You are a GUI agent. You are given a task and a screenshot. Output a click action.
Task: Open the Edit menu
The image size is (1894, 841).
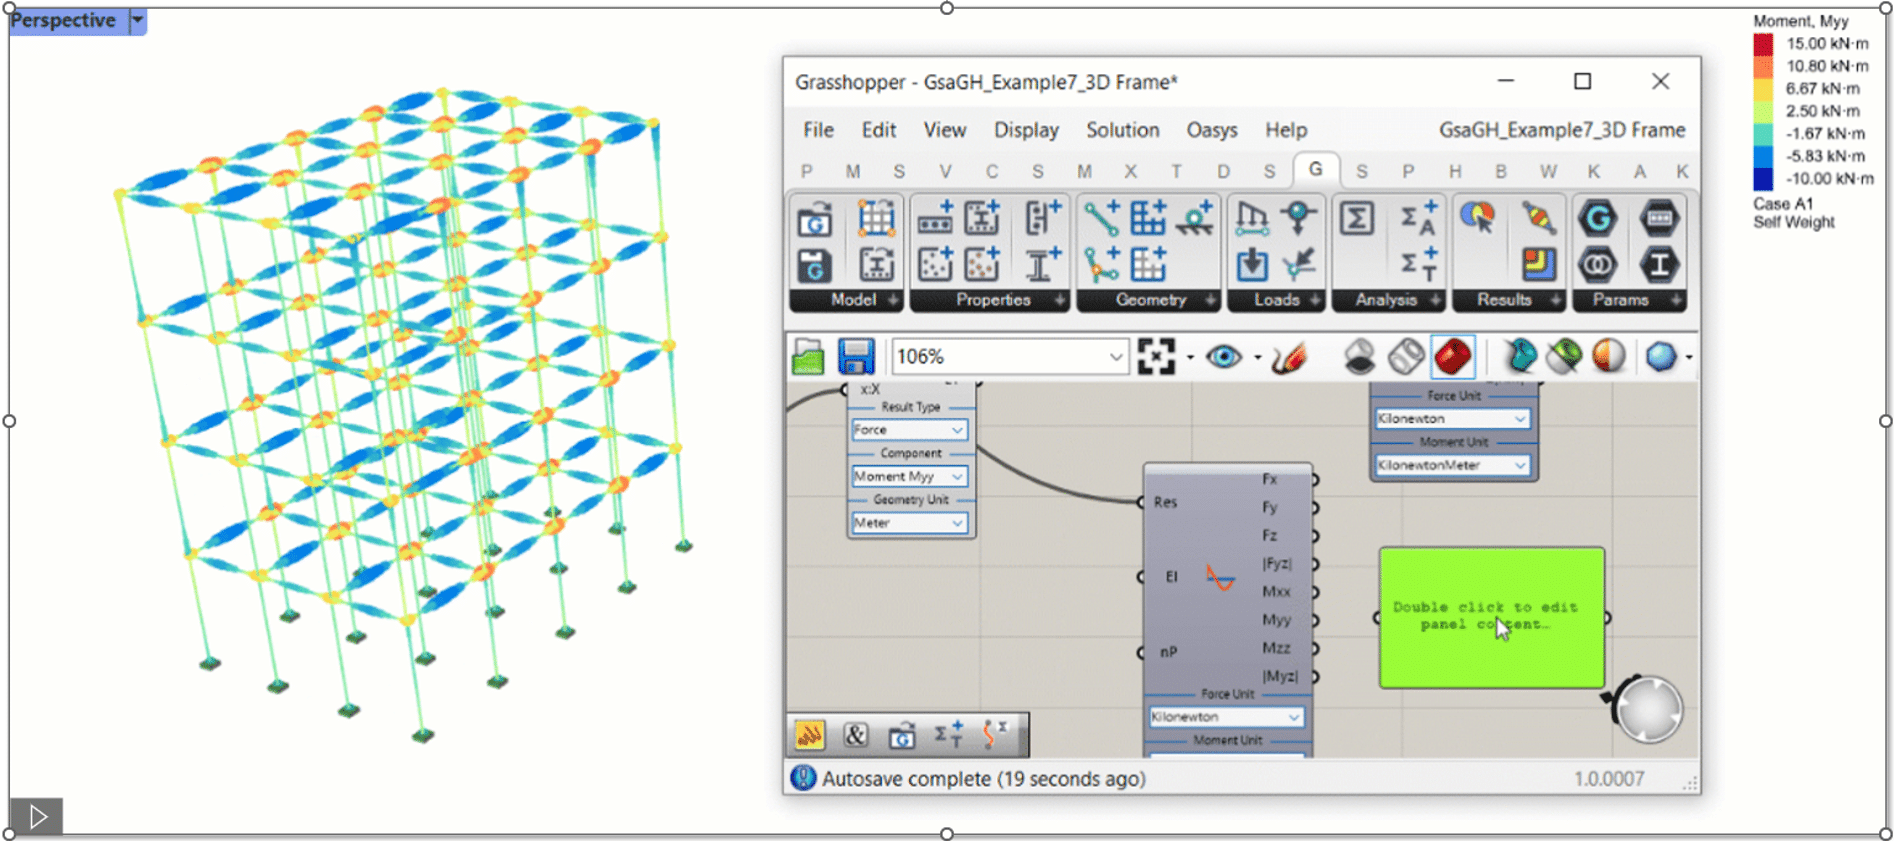[879, 130]
